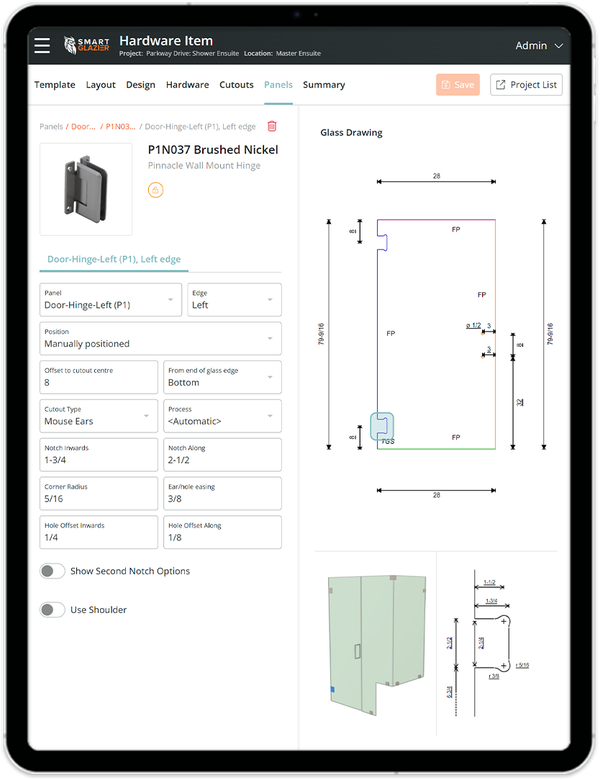This screenshot has width=600, height=780.
Task: Switch to the Hardware tab
Action: 188,85
